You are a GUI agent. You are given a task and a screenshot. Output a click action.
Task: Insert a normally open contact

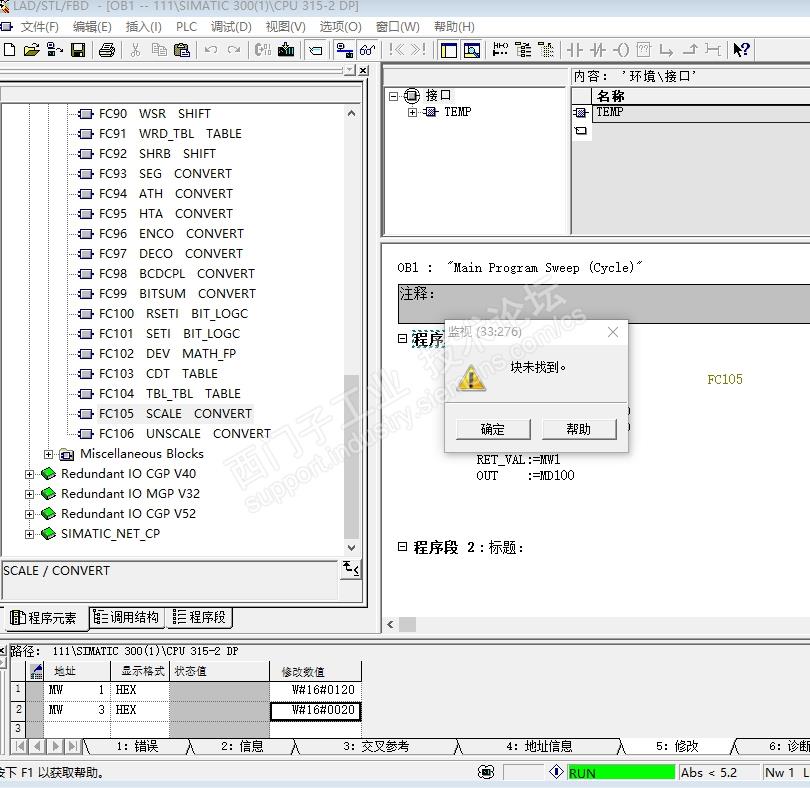pos(574,50)
